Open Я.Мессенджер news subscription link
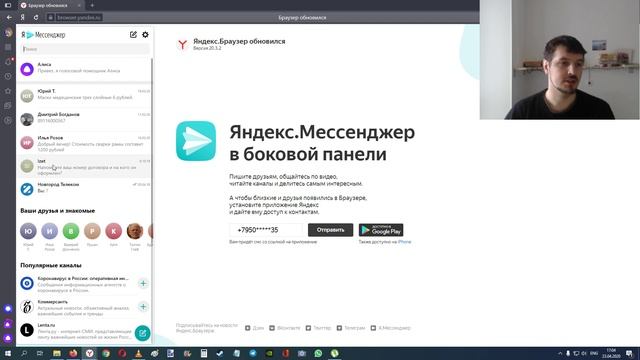Screen dimensions: 640x360 point(391,328)
